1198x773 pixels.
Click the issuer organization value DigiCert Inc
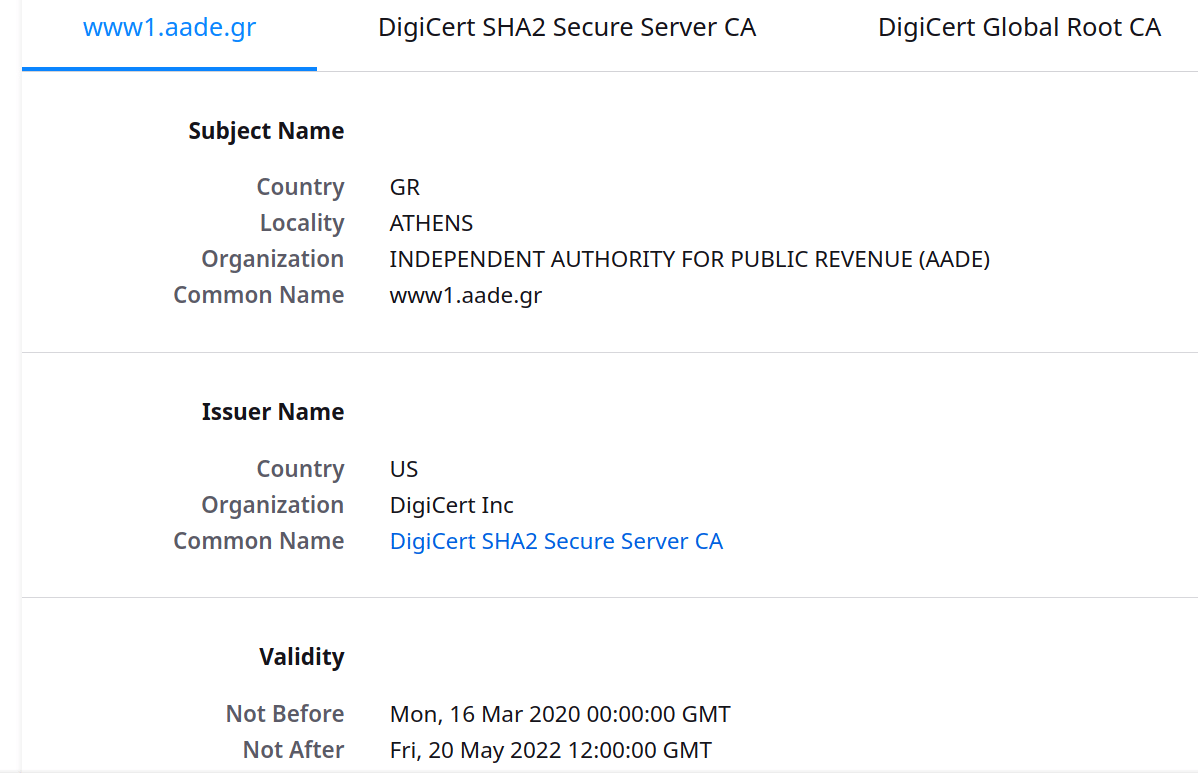click(451, 505)
